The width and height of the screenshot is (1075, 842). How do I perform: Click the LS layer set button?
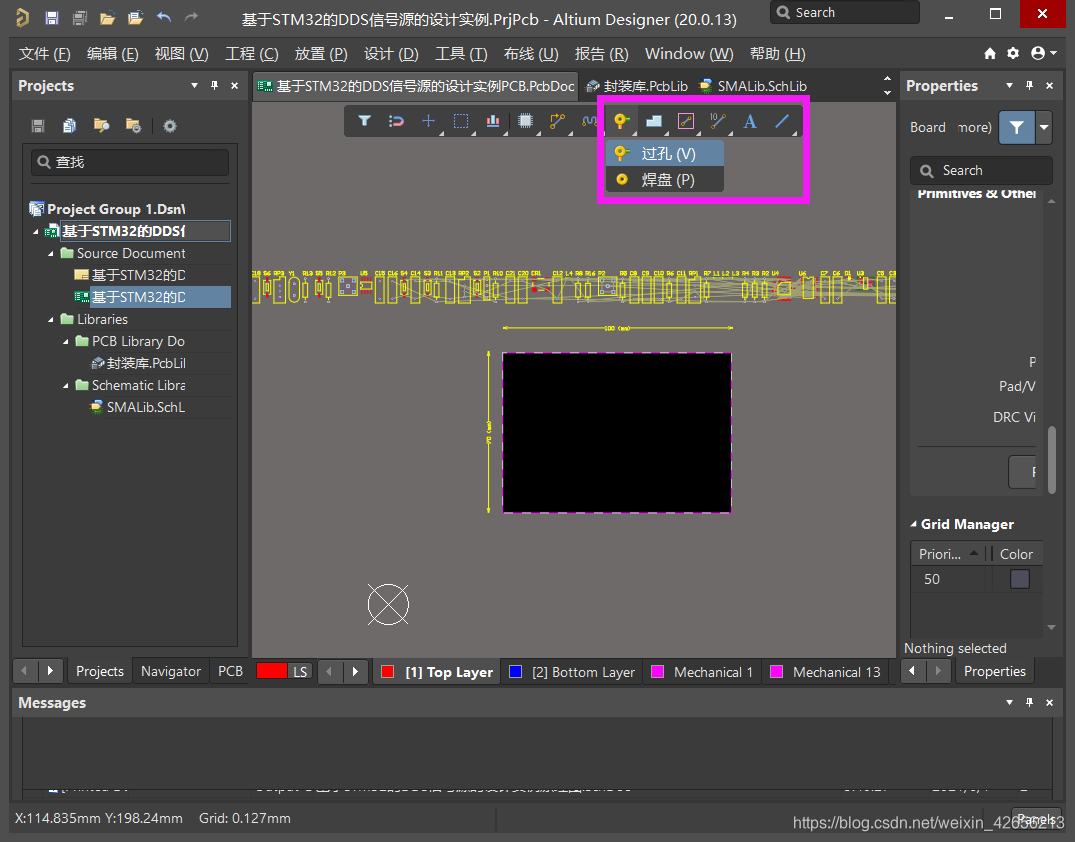(300, 671)
